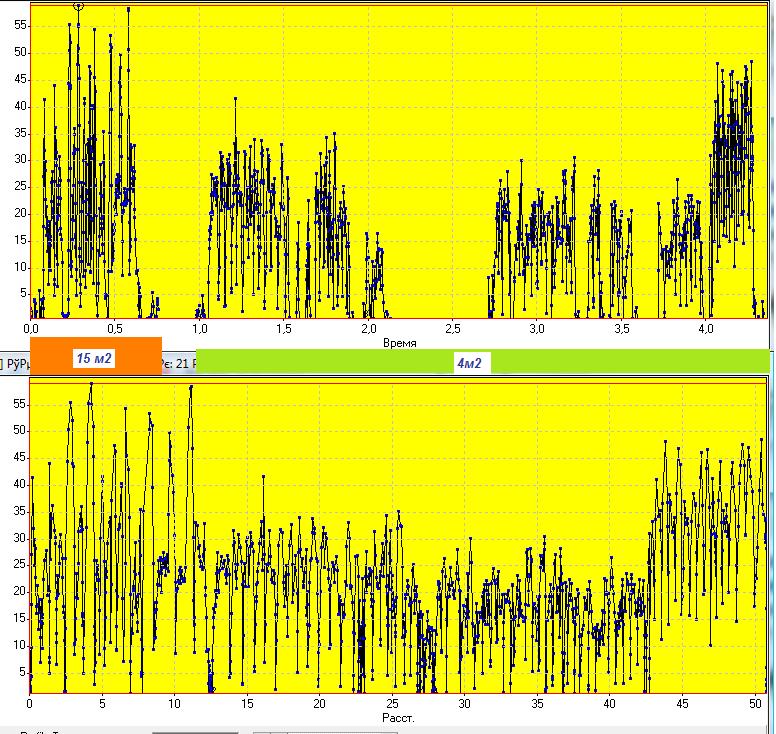Click the 30 label on the lower chart's vertical axis

pyautogui.click(x=20, y=538)
